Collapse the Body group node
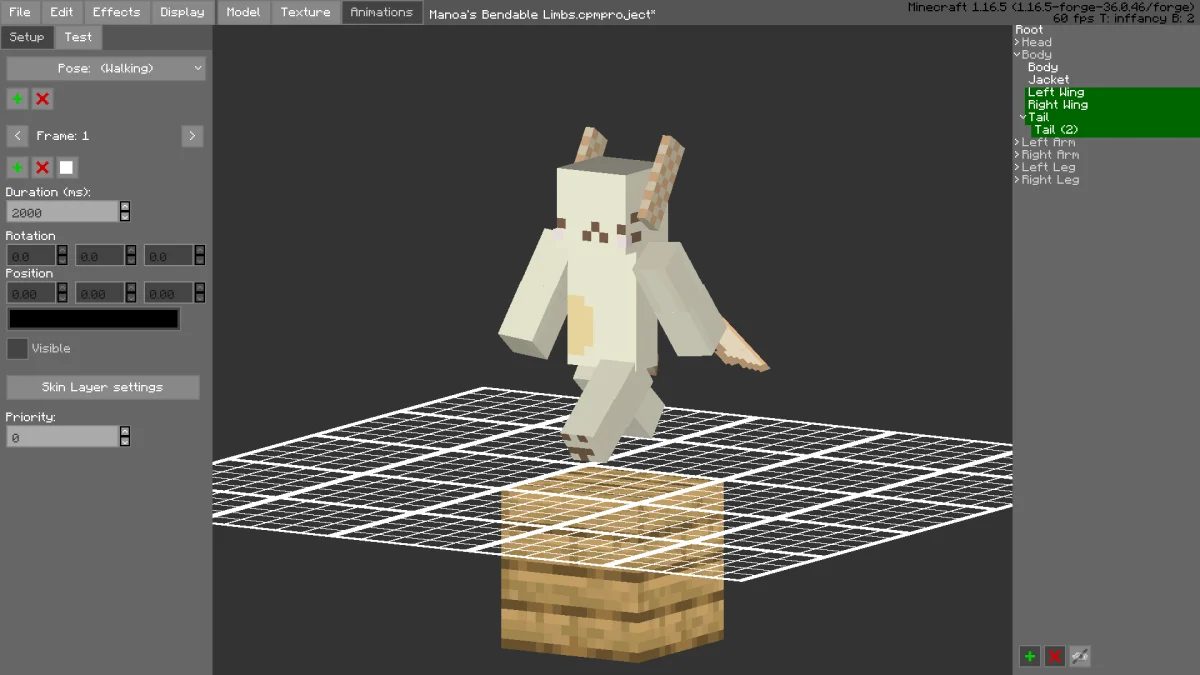 [1017, 55]
